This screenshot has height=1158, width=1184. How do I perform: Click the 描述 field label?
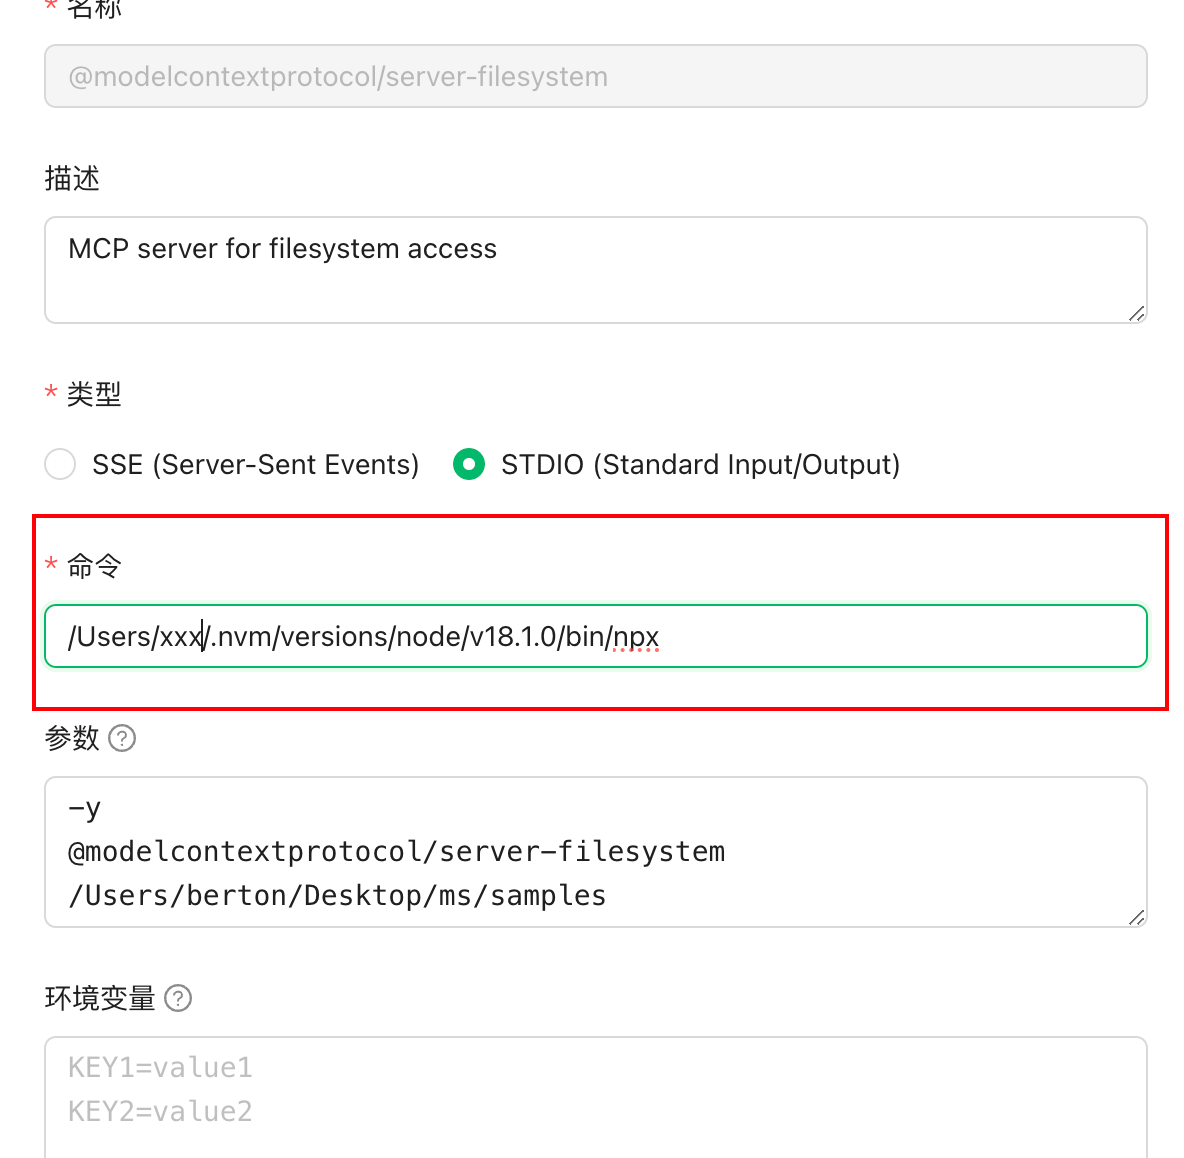pos(72,178)
